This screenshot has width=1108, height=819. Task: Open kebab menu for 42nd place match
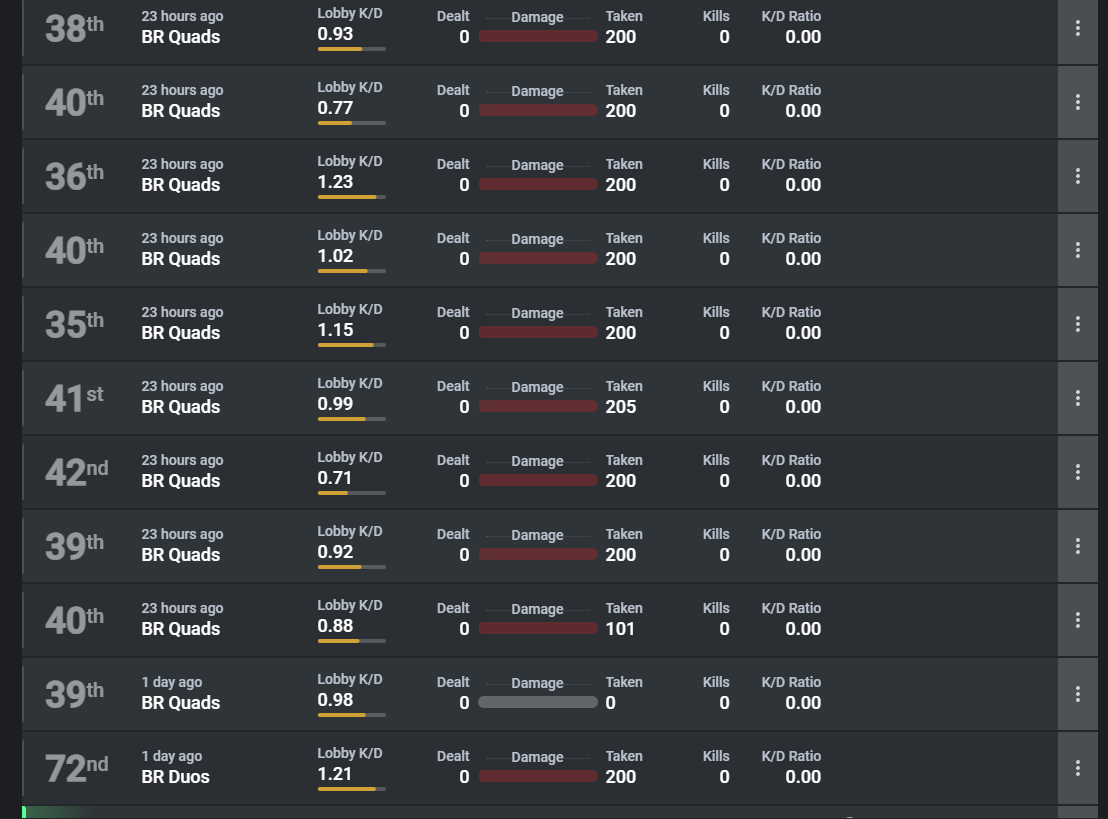(1077, 472)
